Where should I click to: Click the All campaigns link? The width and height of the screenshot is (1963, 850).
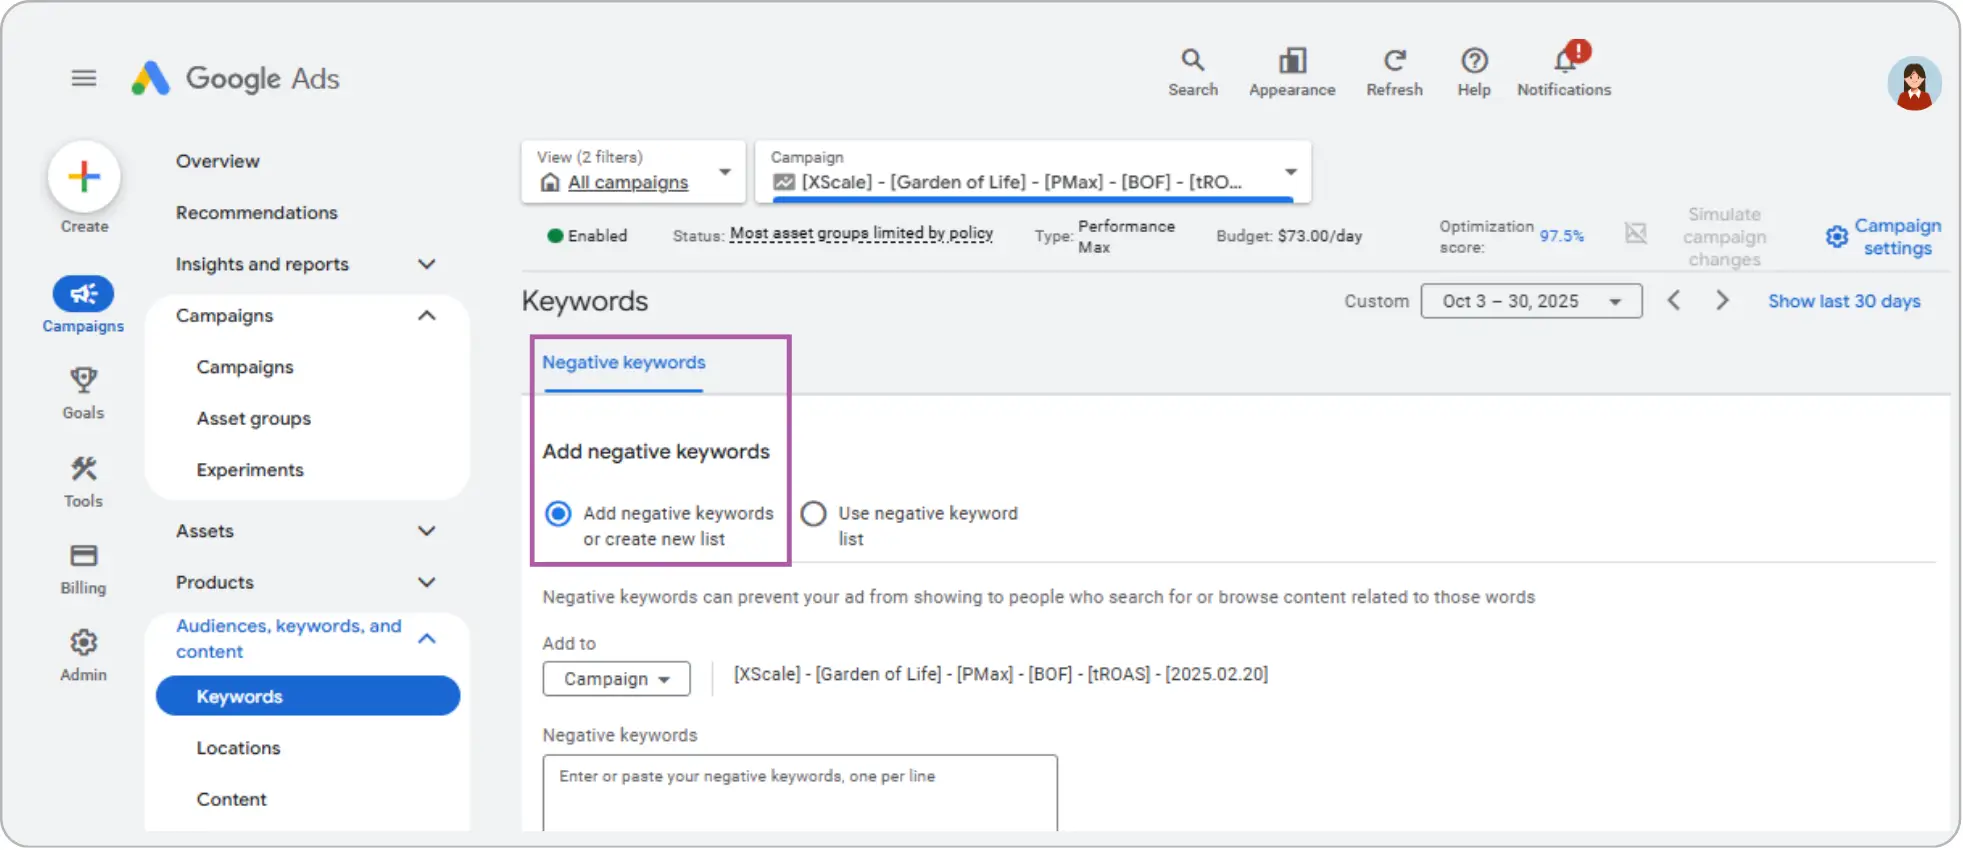(628, 182)
